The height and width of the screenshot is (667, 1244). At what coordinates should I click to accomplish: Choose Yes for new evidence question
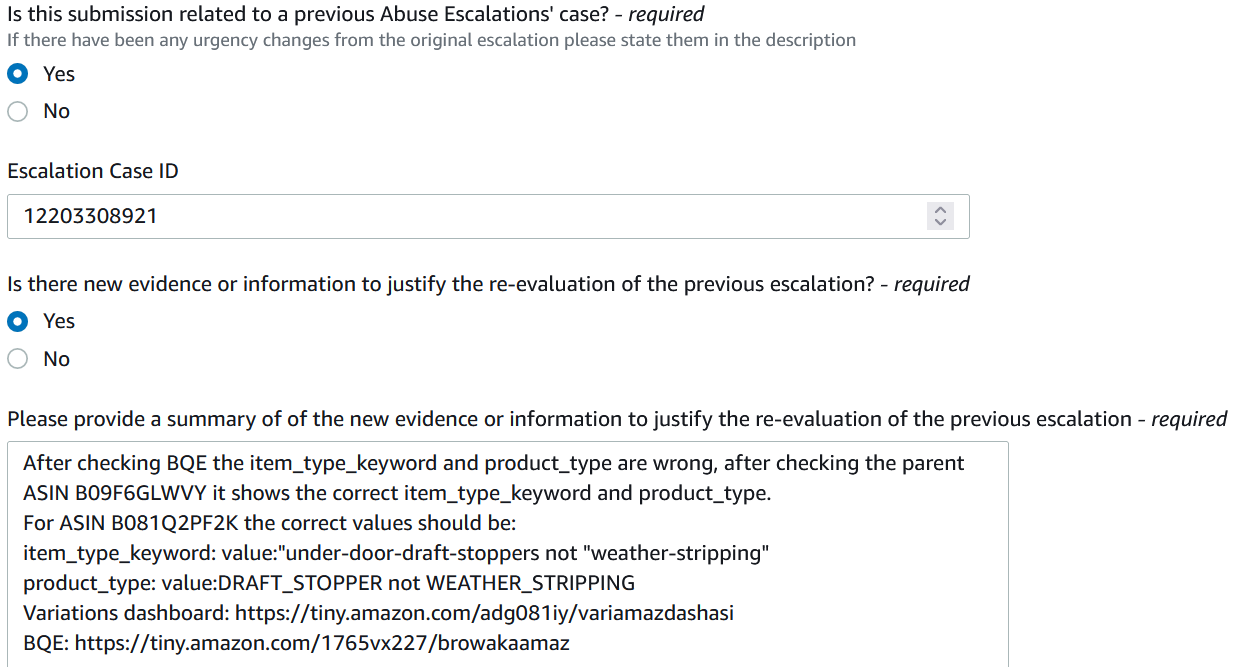click(x=17, y=321)
